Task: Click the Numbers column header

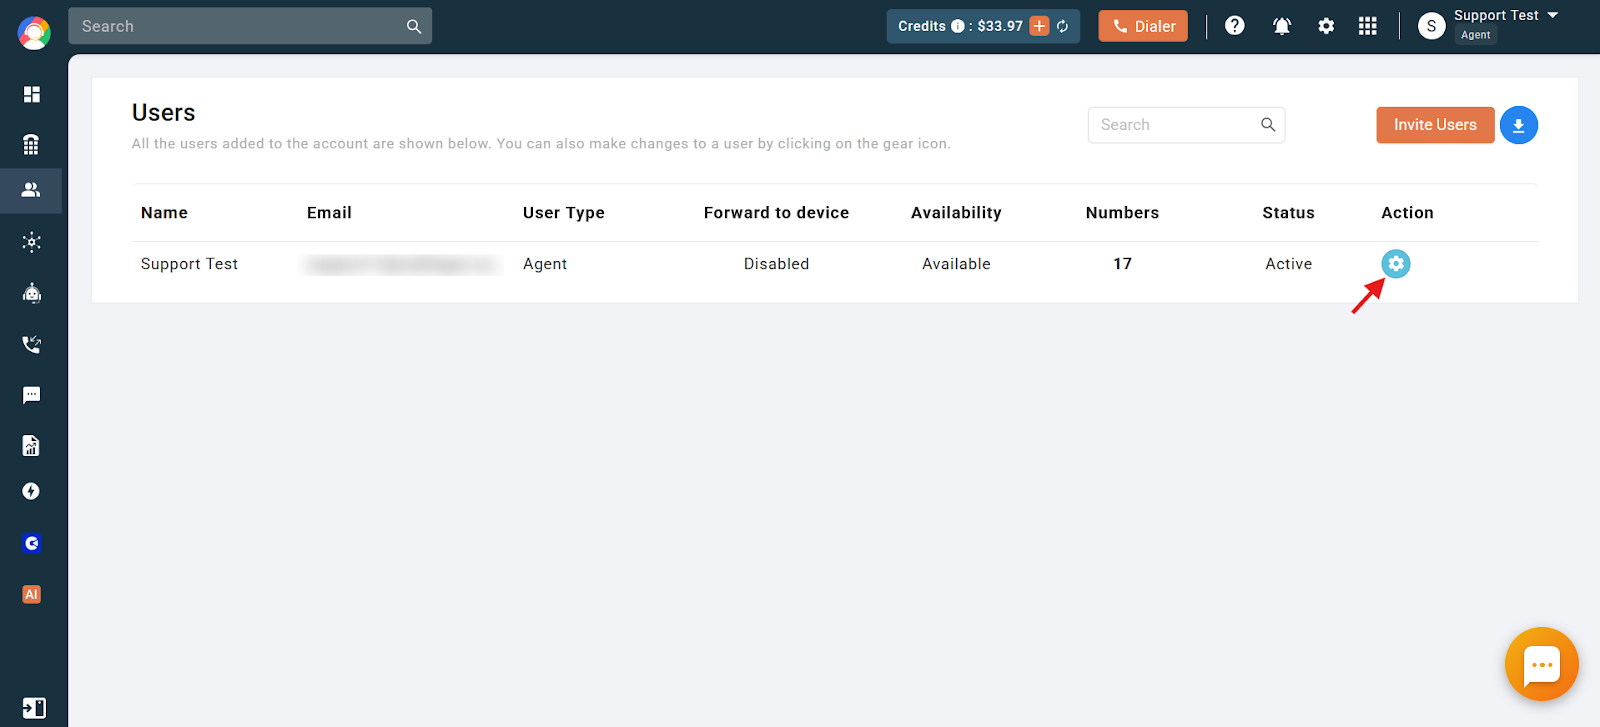Action: pos(1122,213)
